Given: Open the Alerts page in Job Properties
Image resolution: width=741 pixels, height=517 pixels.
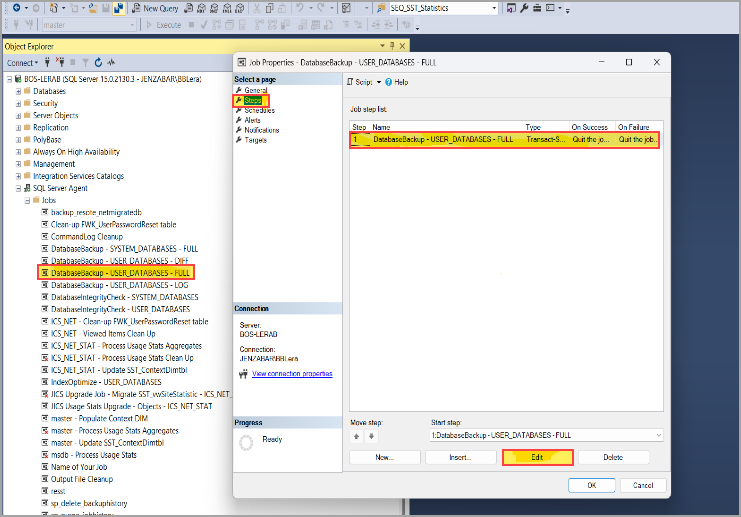Looking at the screenshot, I should 252,120.
